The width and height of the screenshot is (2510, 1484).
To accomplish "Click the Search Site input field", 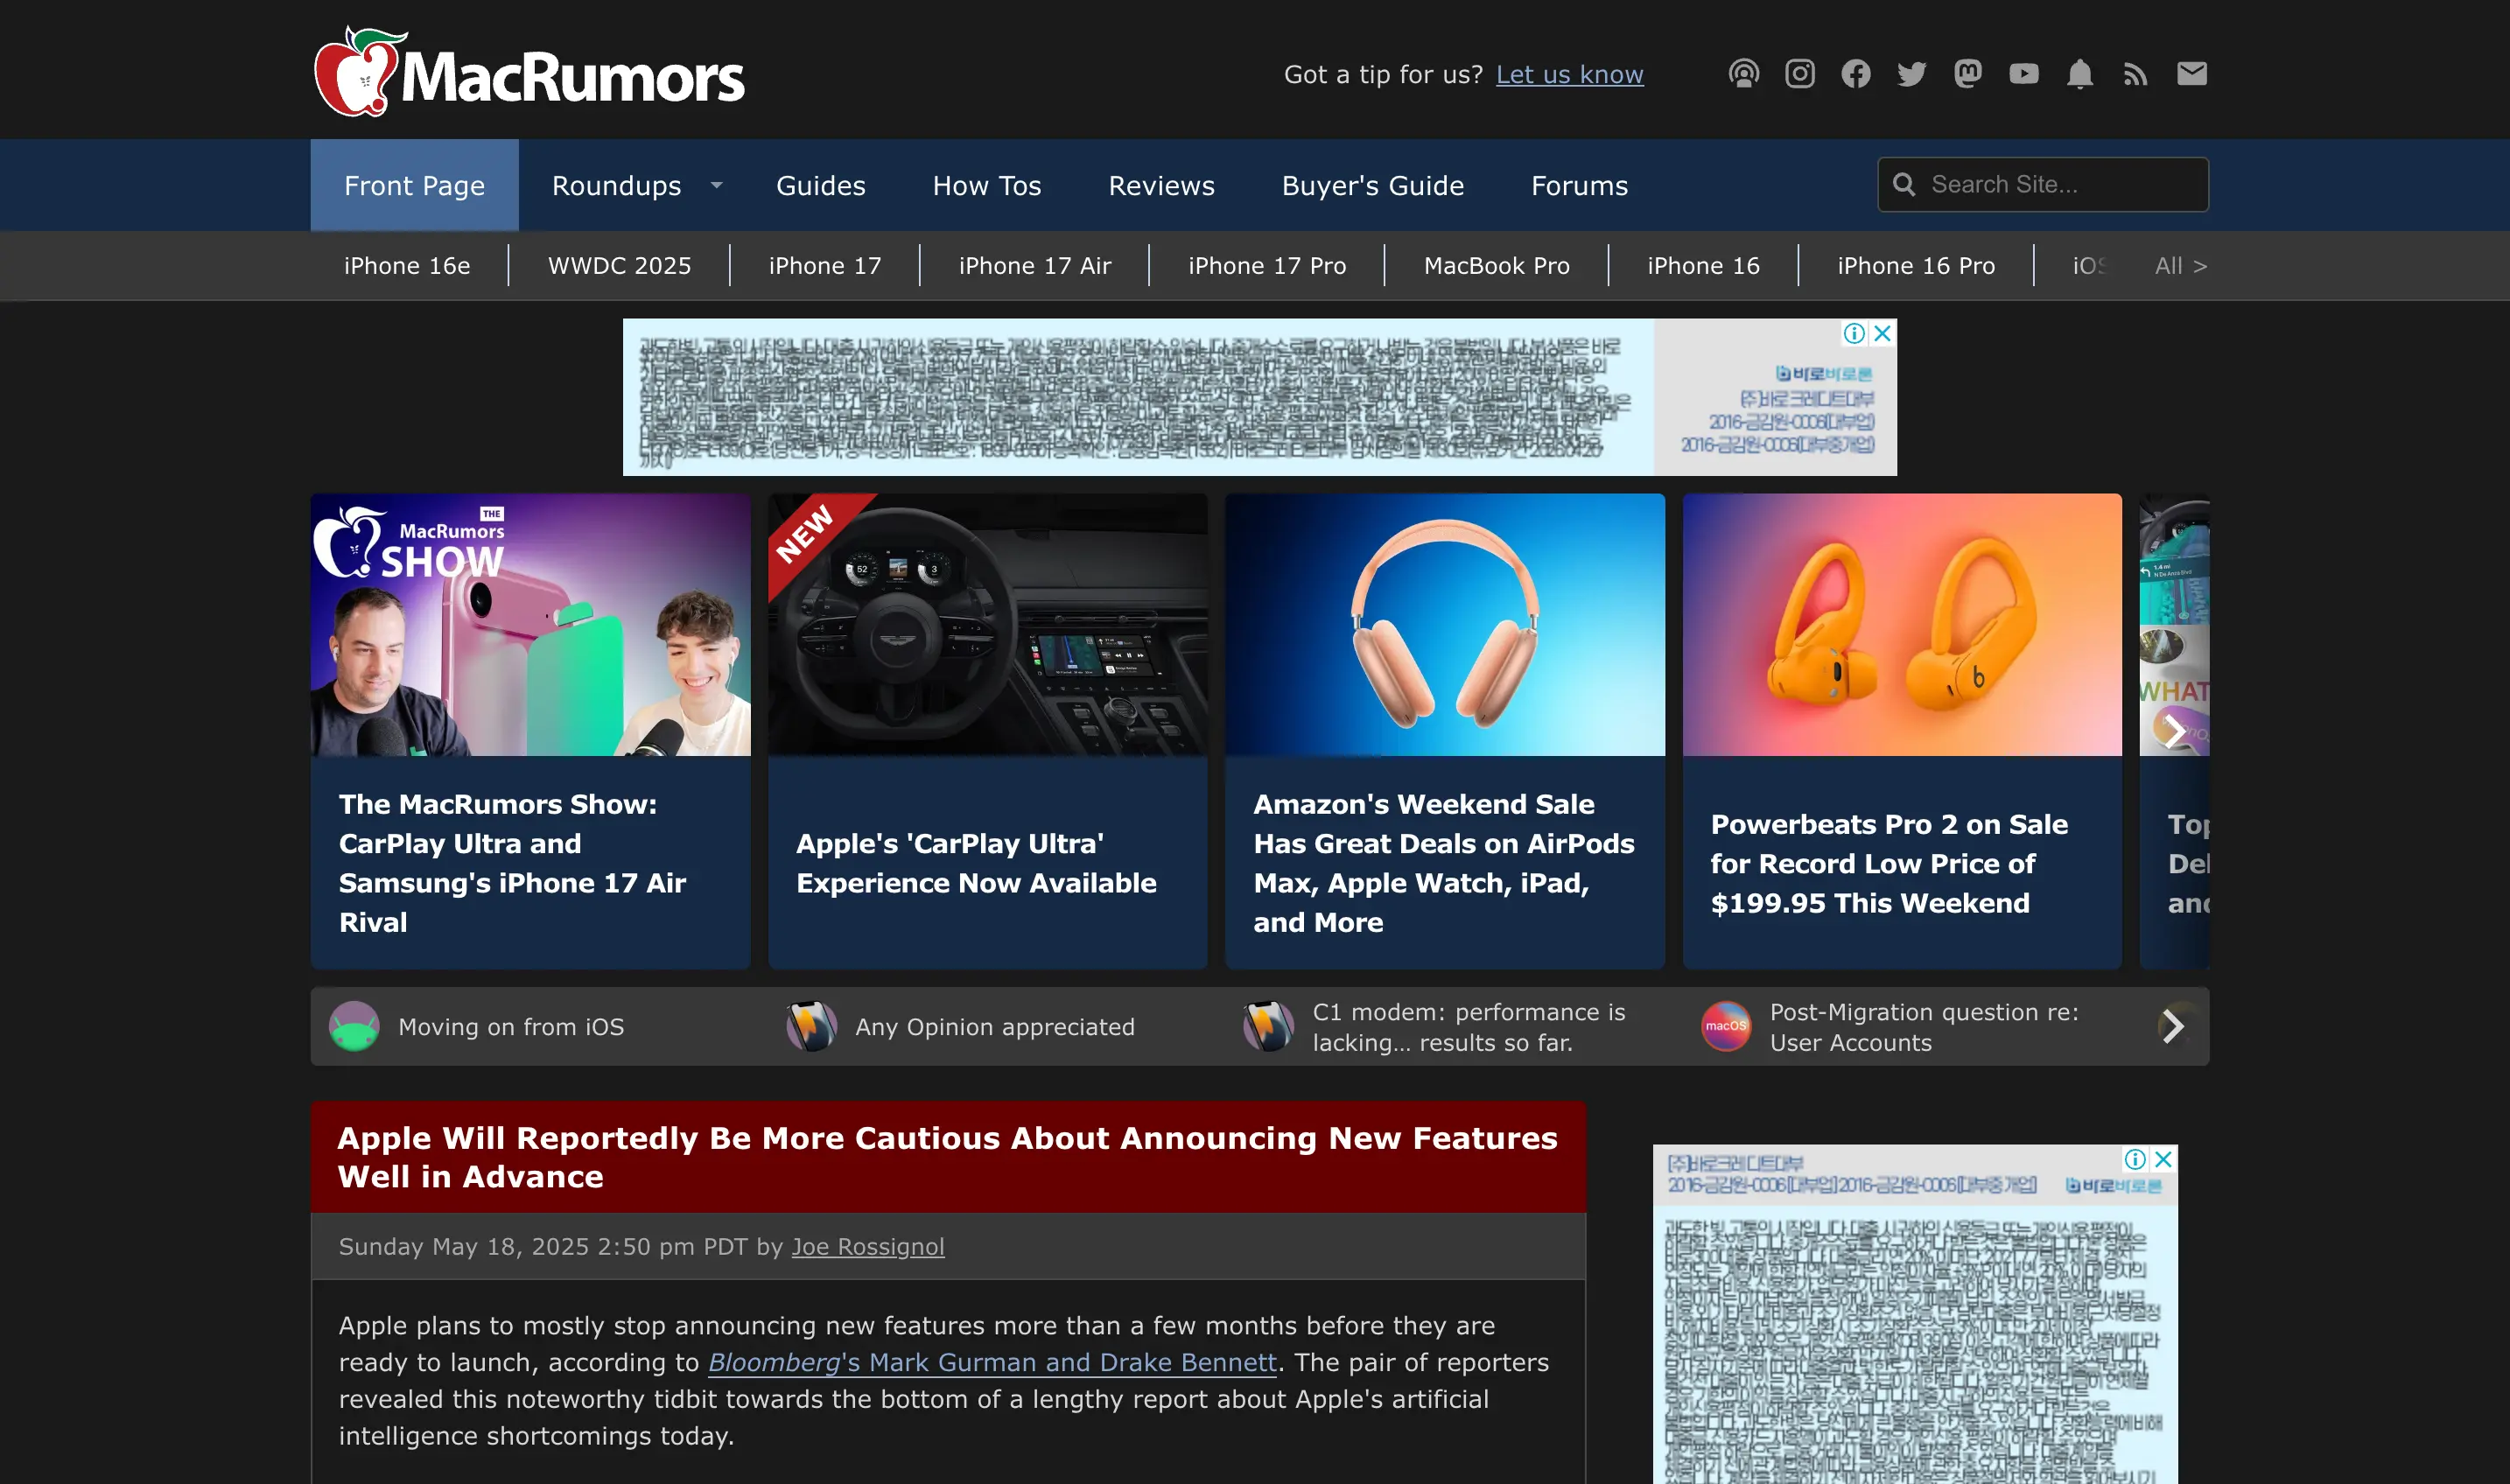I will (x=2060, y=185).
